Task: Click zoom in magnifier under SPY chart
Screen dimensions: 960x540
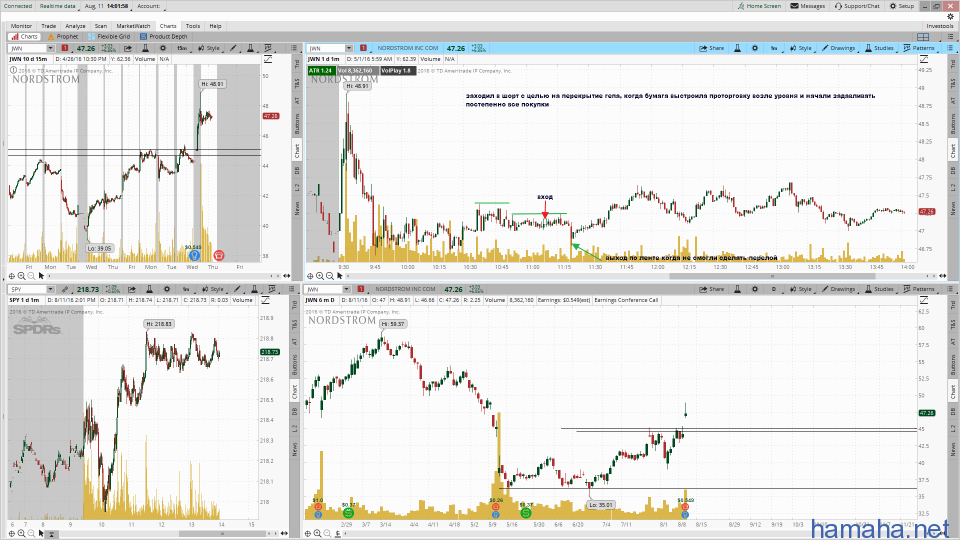Action: click(21, 534)
